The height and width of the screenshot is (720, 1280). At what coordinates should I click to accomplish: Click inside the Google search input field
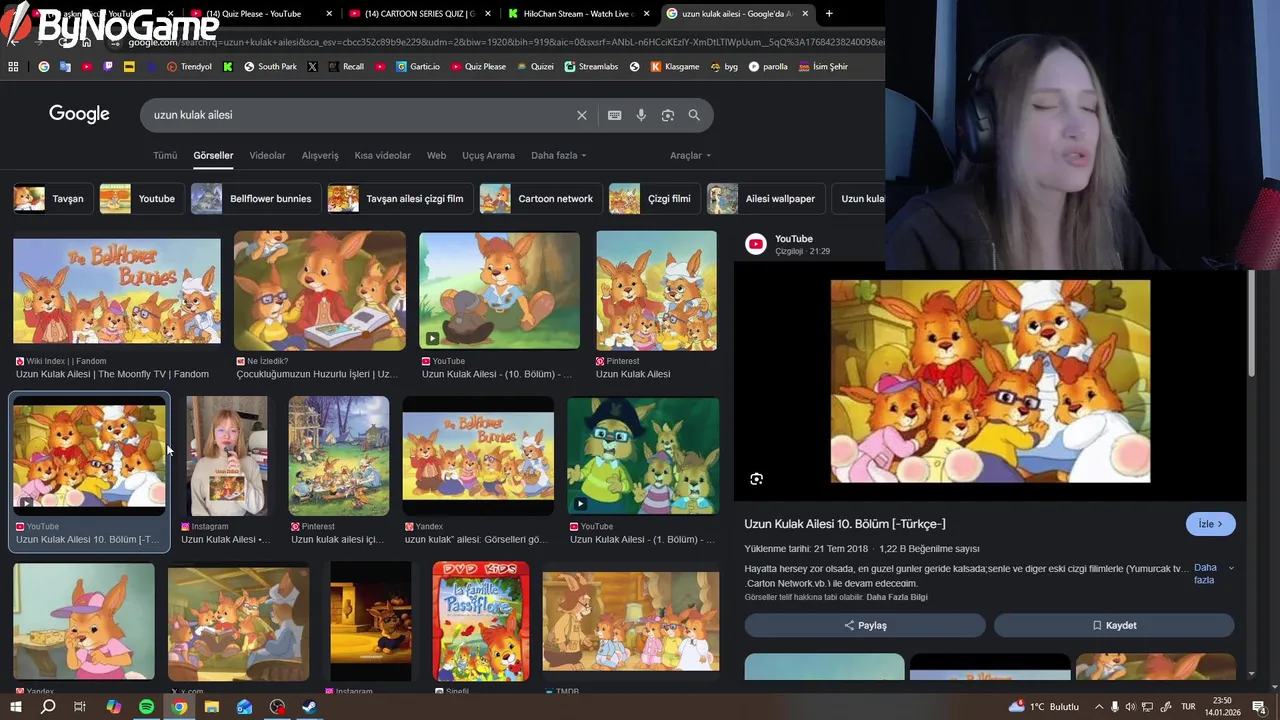pos(360,115)
